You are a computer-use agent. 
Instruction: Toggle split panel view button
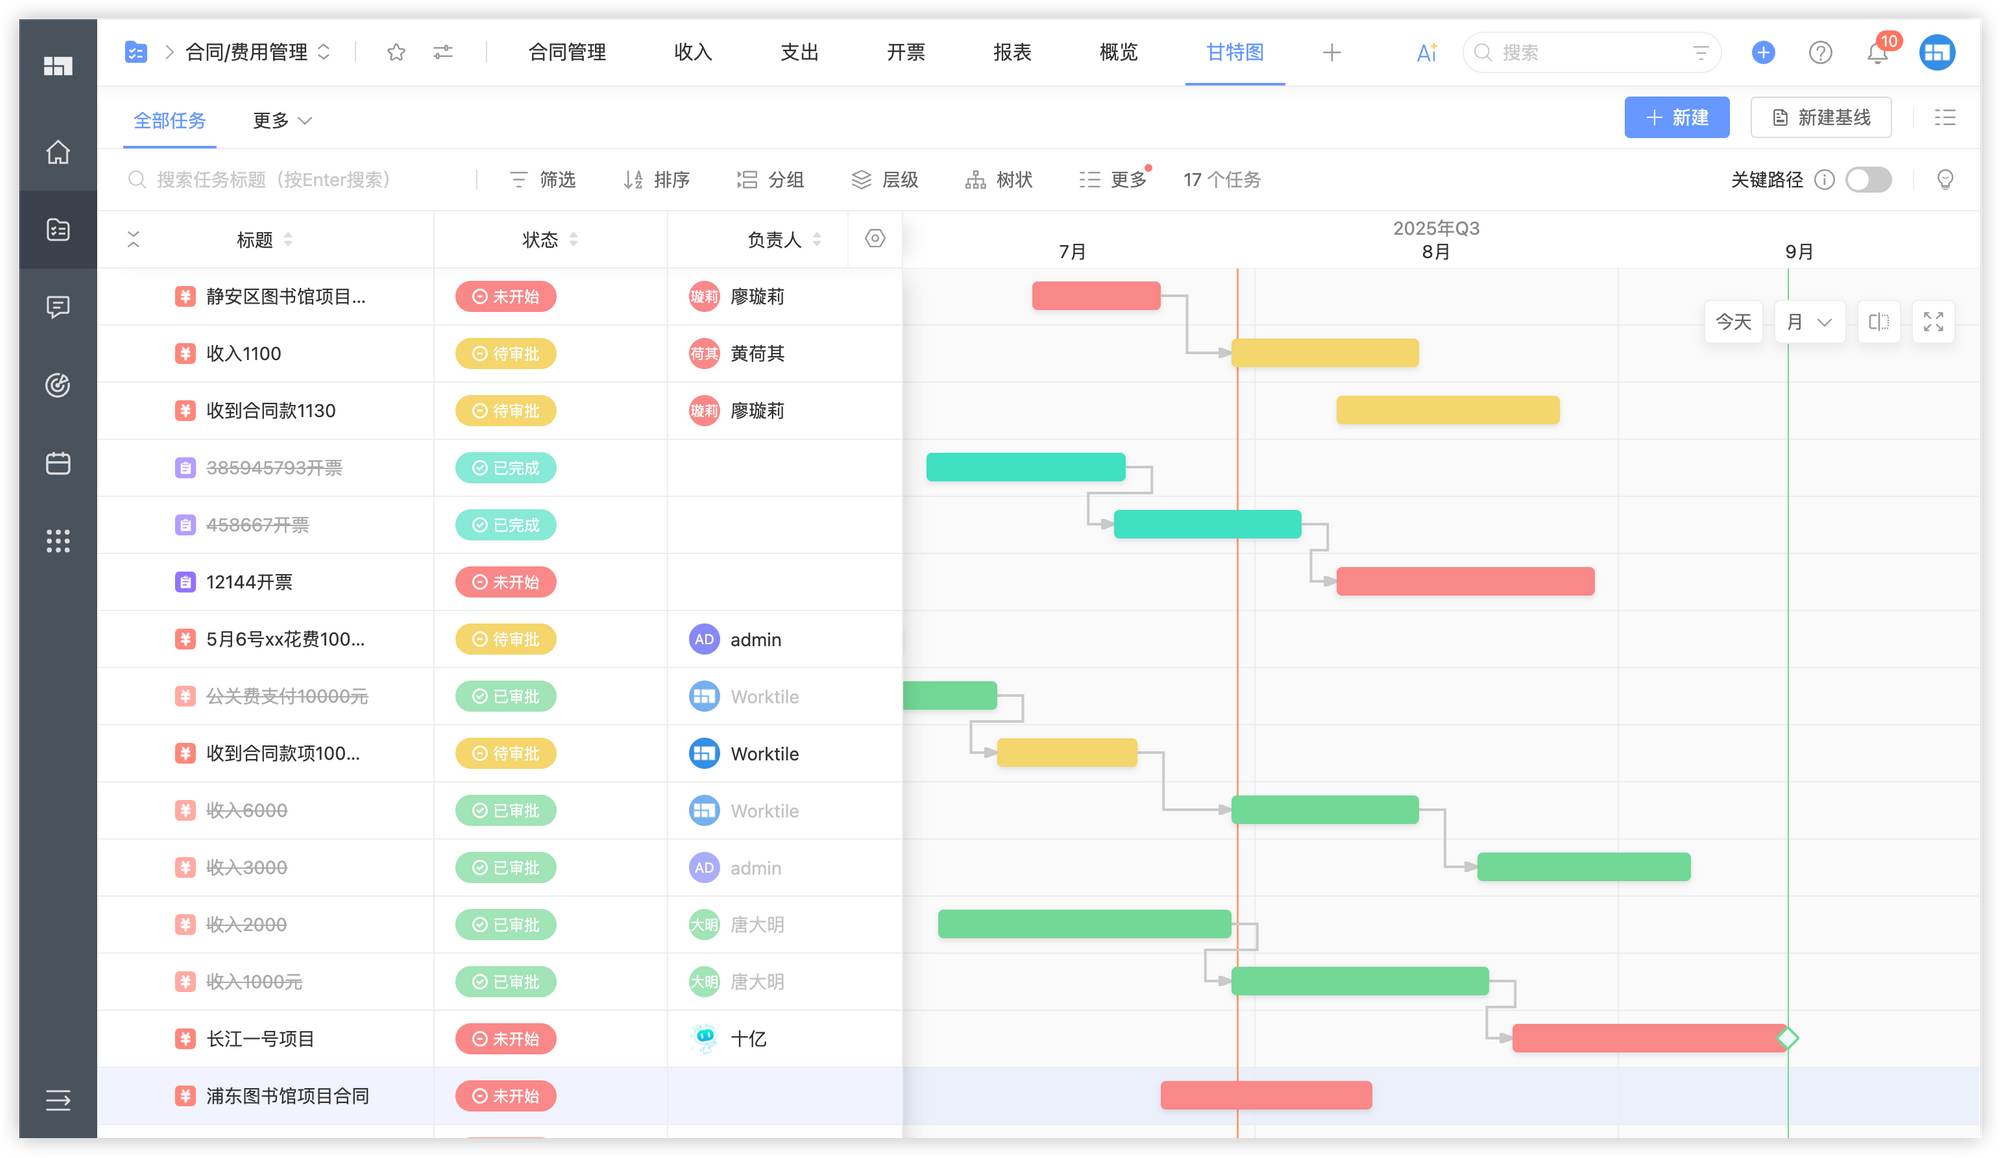tap(1879, 322)
